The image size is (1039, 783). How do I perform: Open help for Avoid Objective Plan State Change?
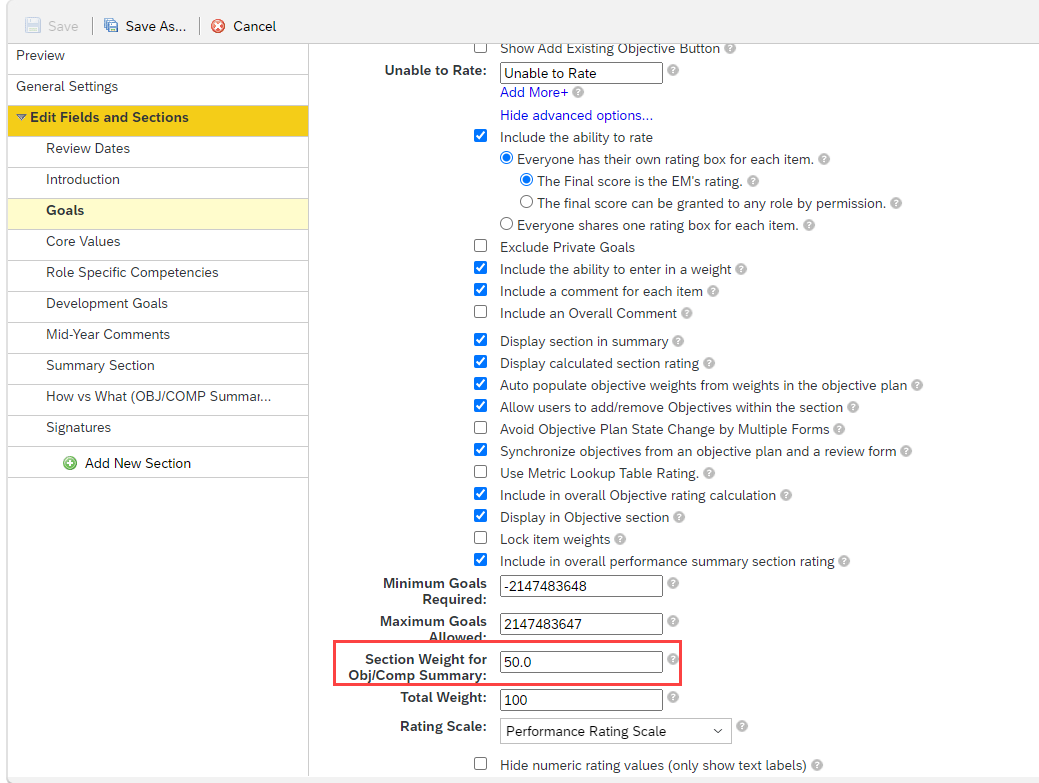[839, 429]
